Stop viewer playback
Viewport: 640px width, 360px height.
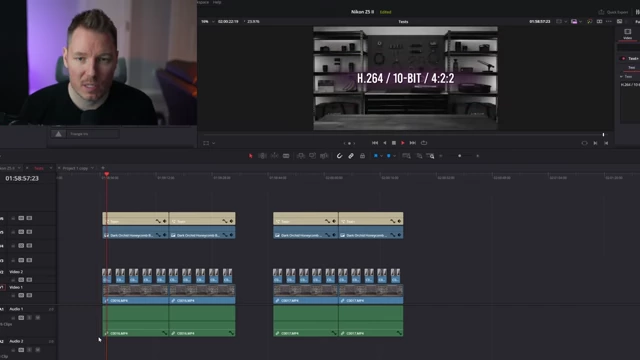pos(394,143)
